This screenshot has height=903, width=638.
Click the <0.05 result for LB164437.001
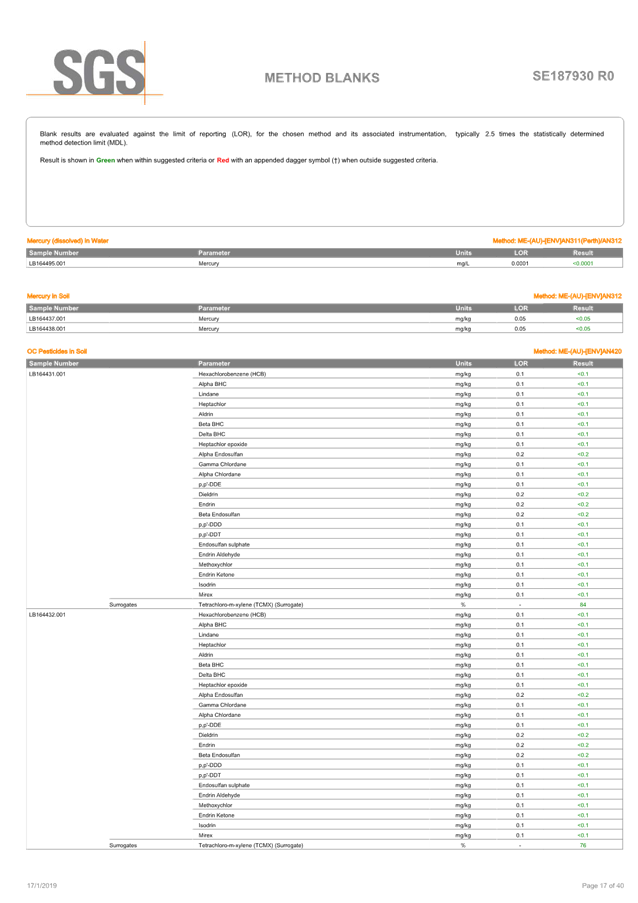point(583,318)
